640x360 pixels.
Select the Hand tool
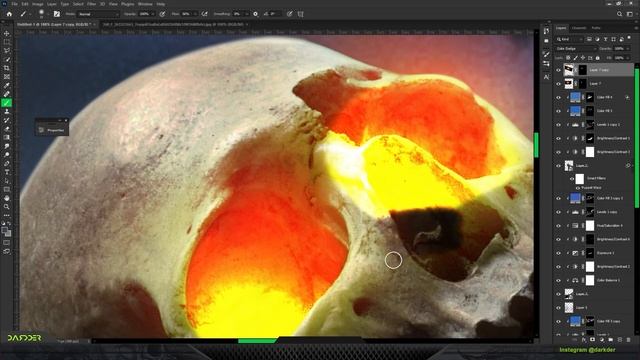point(7,198)
